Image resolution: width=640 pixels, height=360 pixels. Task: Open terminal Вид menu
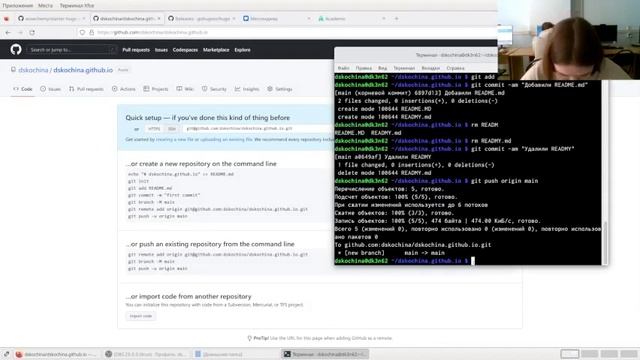pos(382,68)
